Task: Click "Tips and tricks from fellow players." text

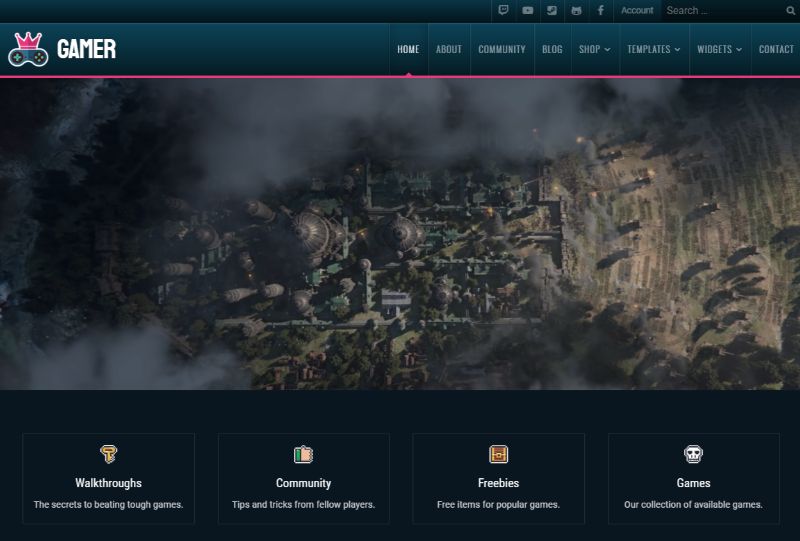Action: [304, 505]
